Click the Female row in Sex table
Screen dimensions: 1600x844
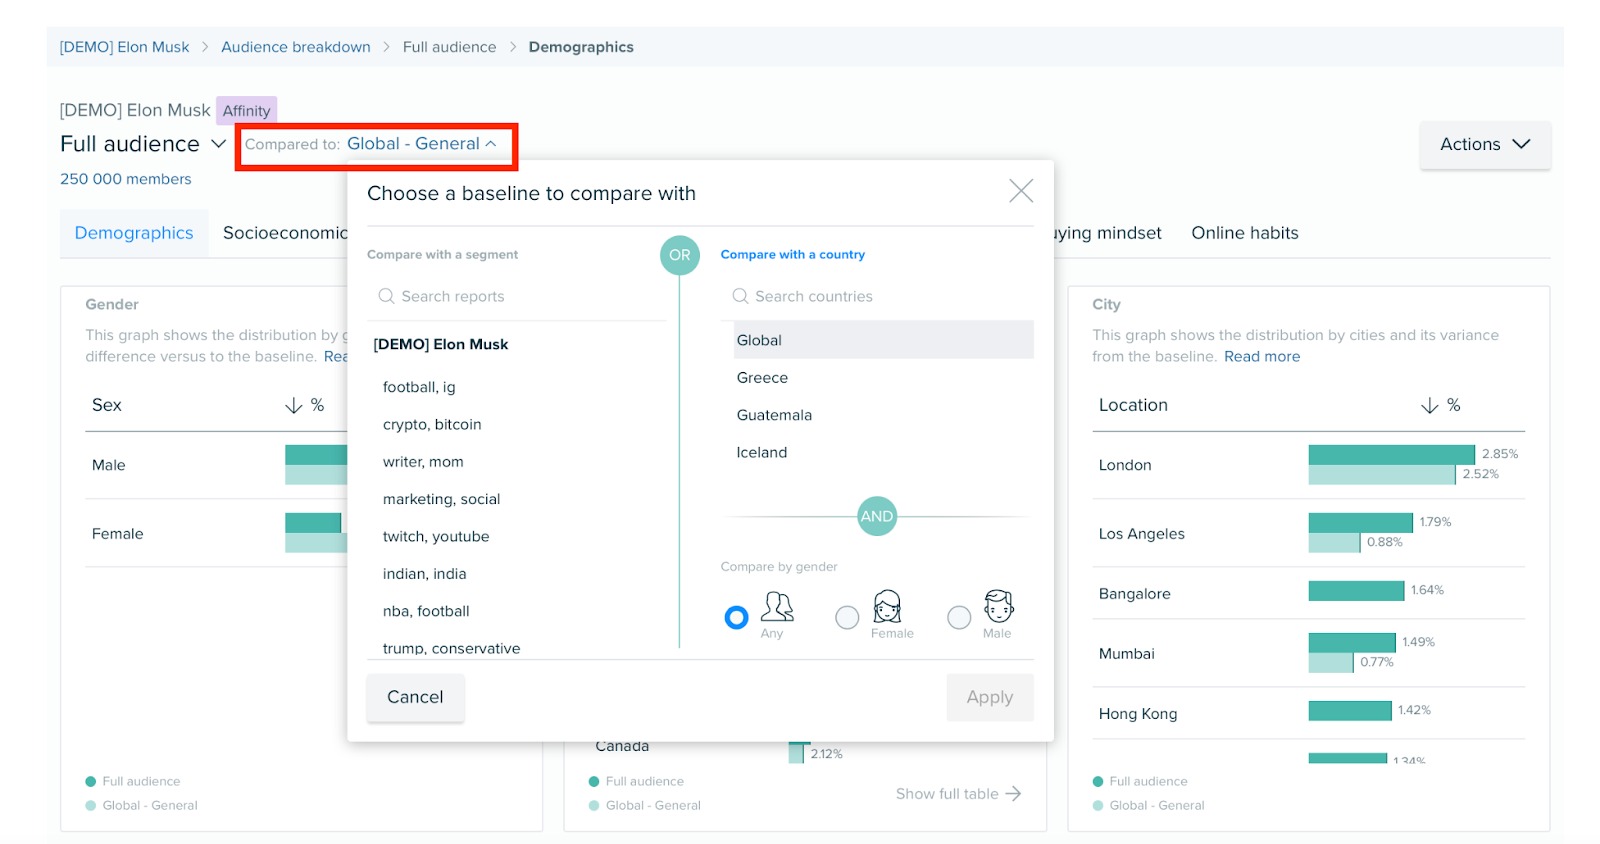pos(216,533)
